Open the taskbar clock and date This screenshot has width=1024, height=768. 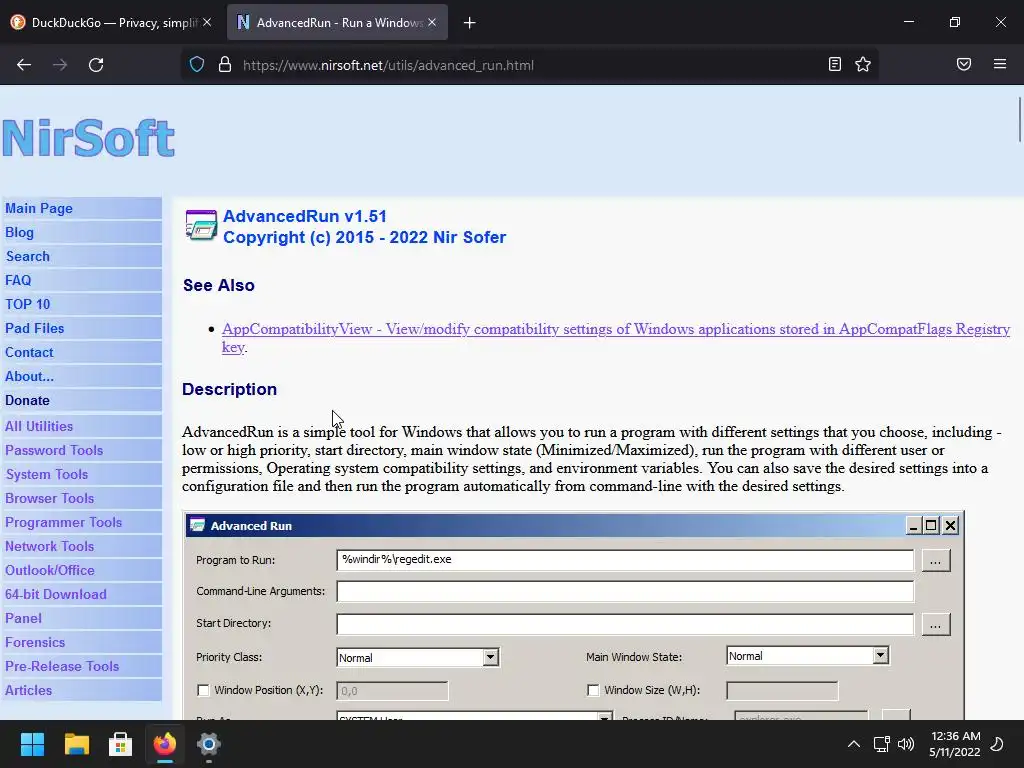(955, 744)
